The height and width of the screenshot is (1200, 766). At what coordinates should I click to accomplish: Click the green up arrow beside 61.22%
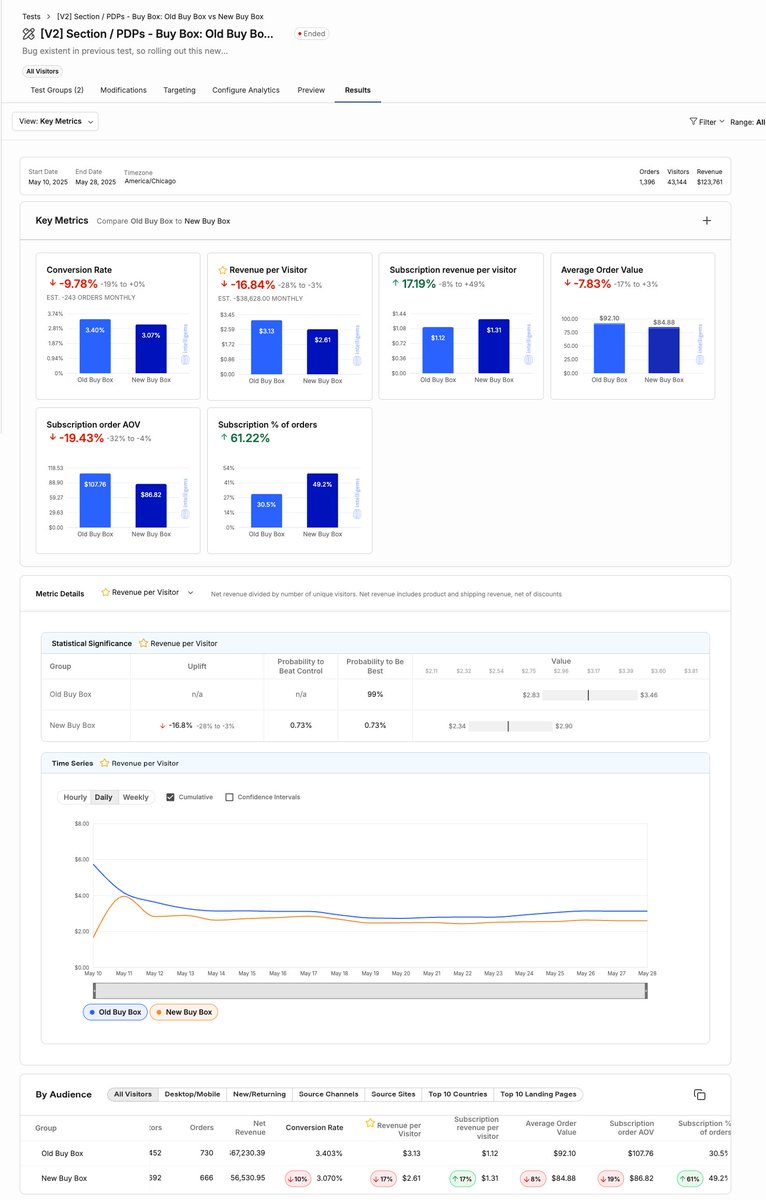coord(222,438)
